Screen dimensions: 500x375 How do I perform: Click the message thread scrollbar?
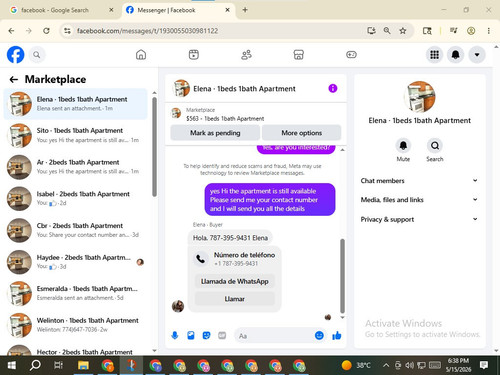pyautogui.click(x=342, y=275)
